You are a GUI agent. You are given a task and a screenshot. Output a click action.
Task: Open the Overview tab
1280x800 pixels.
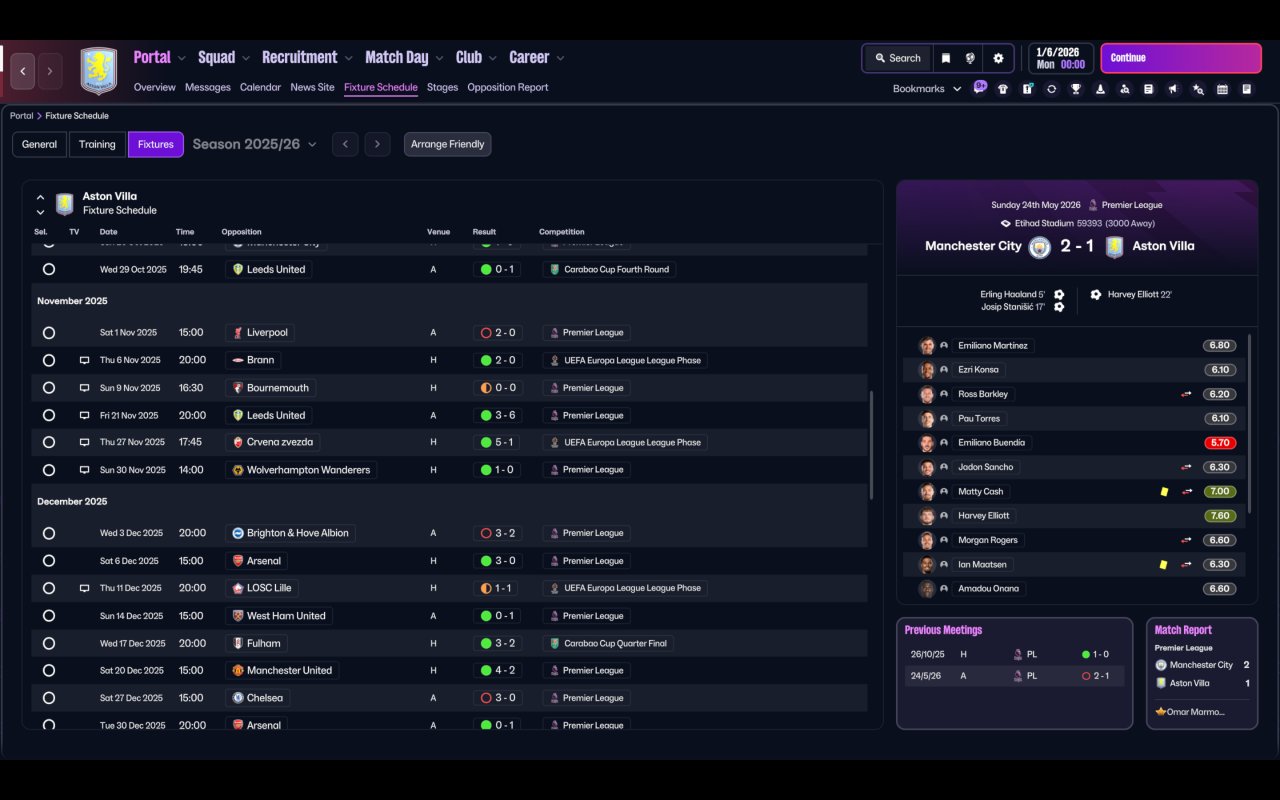[x=154, y=88]
